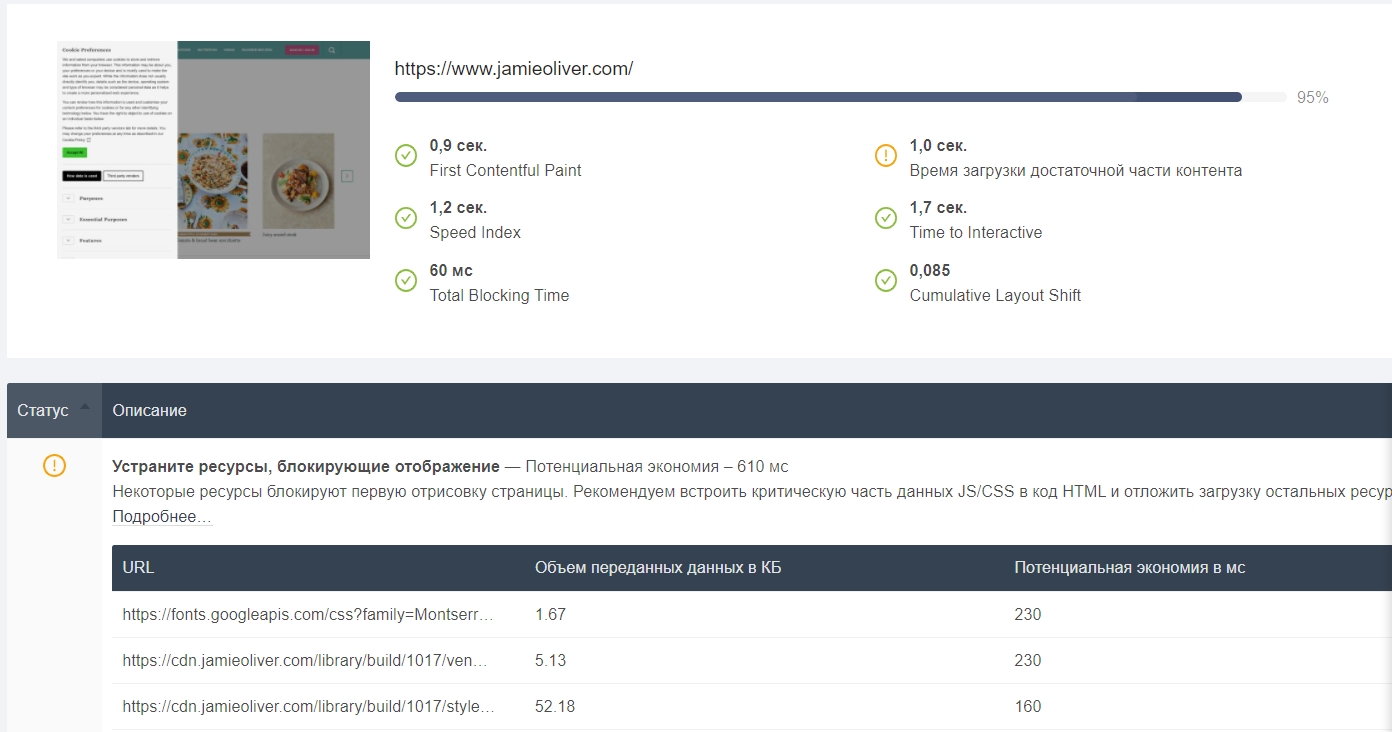
Task: Click the 52.18 data size cell
Action: 555,706
